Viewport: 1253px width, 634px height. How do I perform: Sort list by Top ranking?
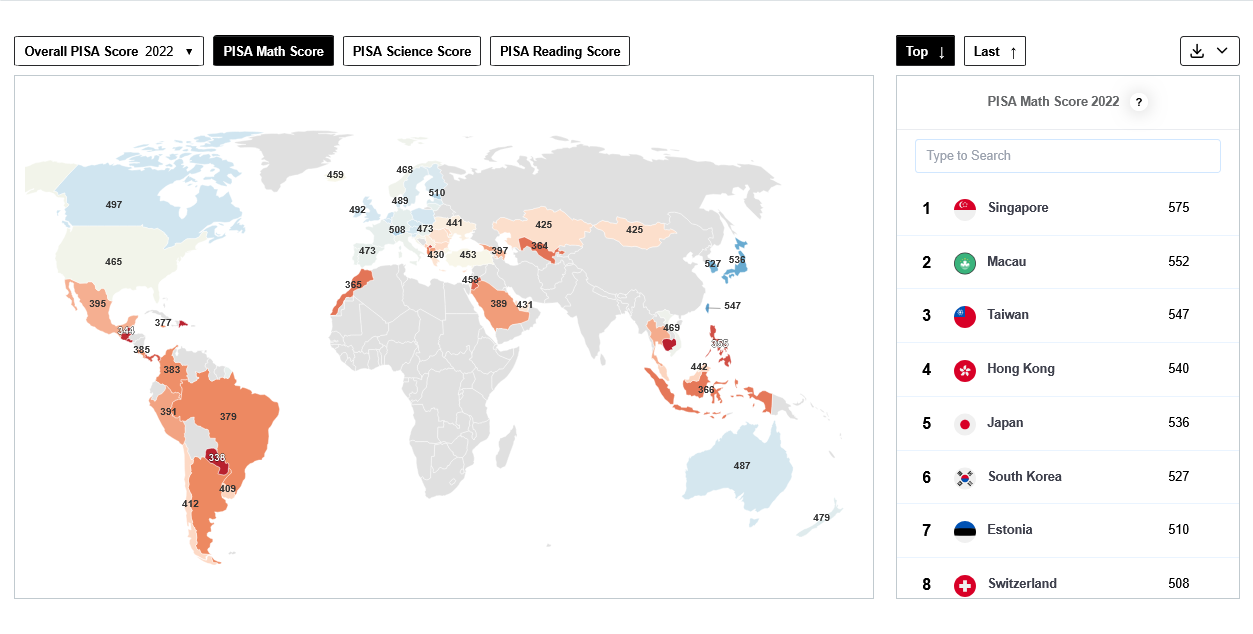(x=925, y=51)
